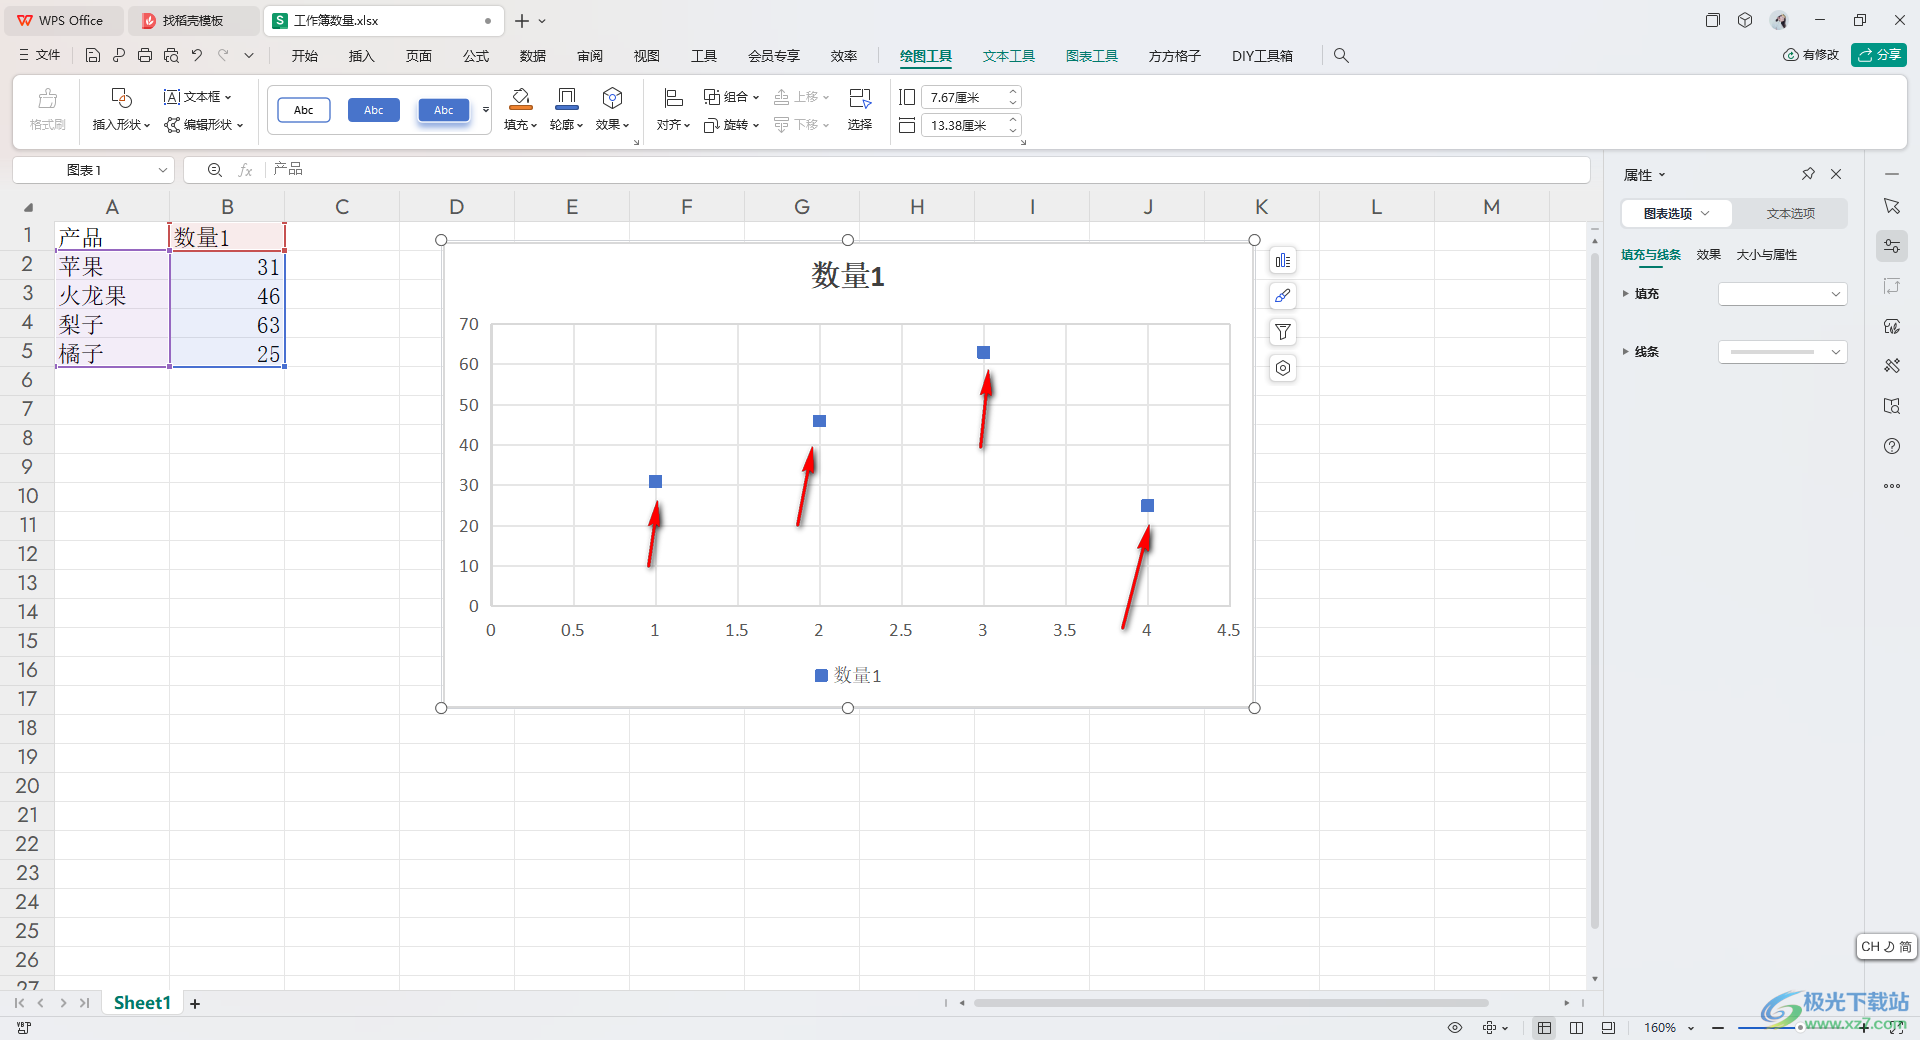This screenshot has height=1040, width=1920.
Task: Click the properties settings icon in right sidebar
Action: [1892, 246]
